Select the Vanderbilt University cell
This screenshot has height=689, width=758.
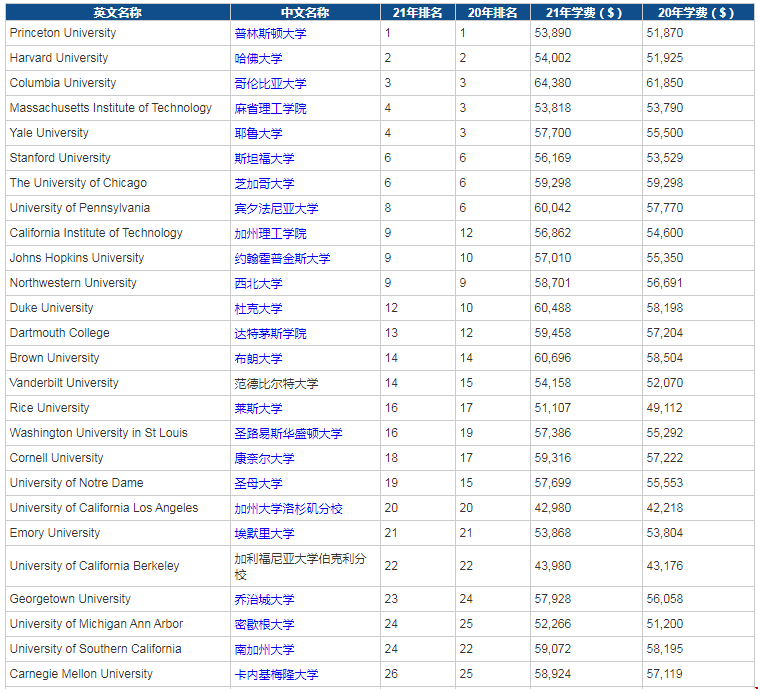(x=118, y=383)
